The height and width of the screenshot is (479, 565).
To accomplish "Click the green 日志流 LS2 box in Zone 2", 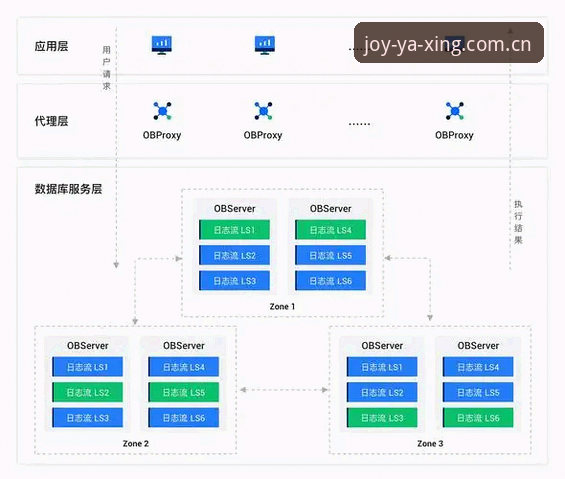I will point(88,392).
